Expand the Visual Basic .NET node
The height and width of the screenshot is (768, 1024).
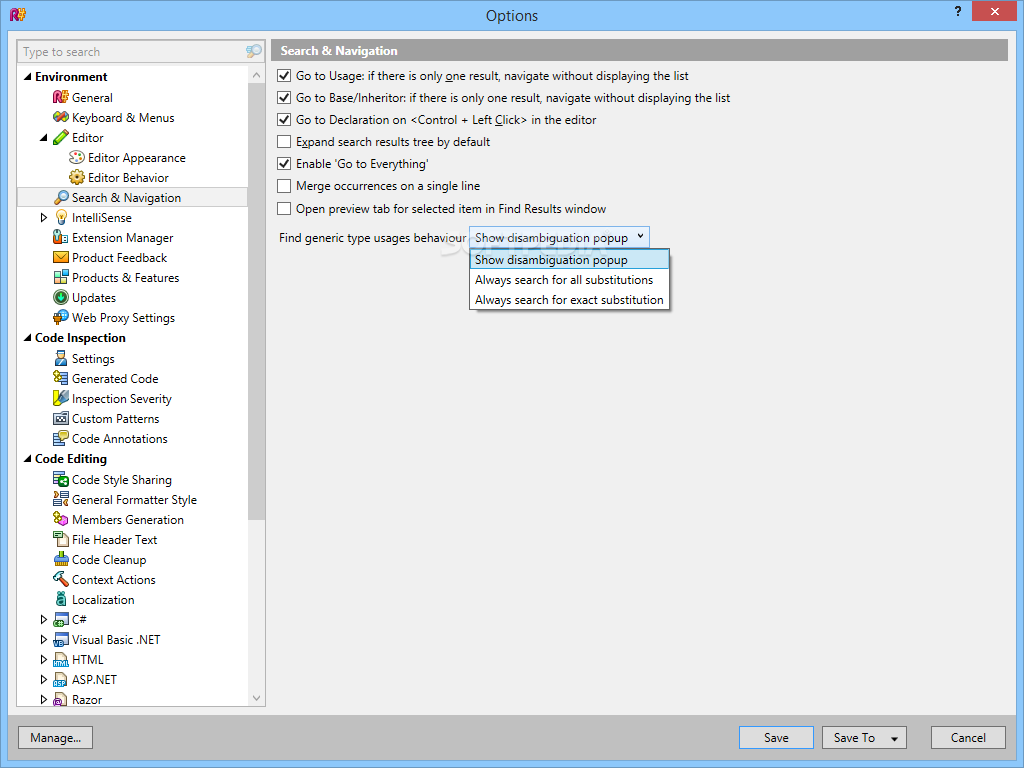tap(44, 639)
